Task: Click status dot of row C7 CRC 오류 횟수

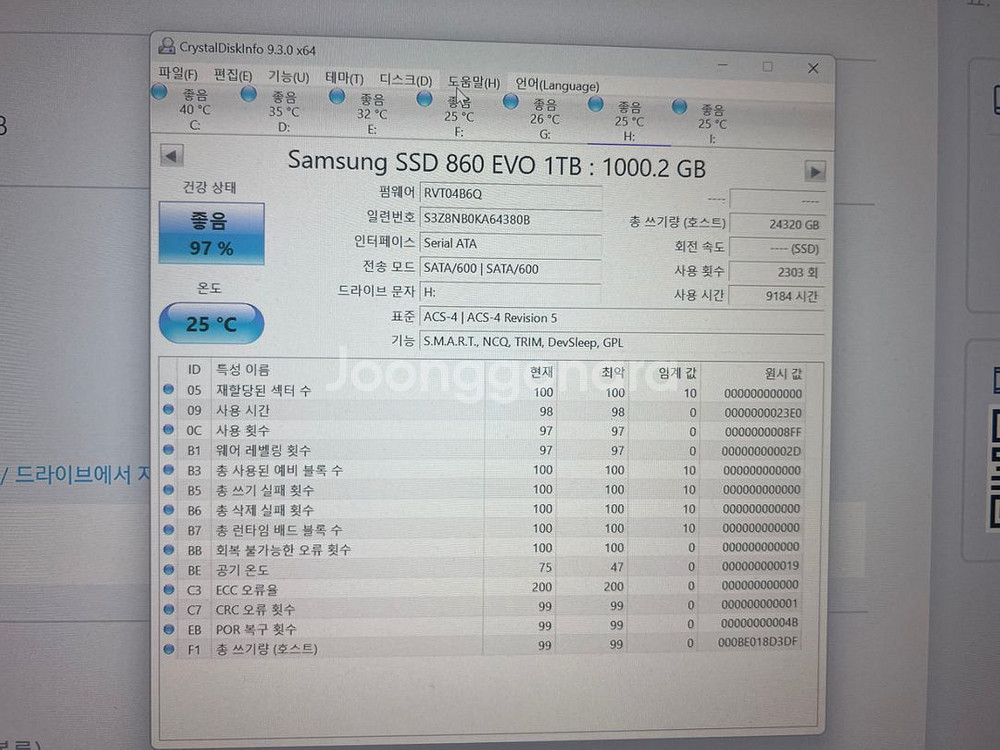Action: 168,609
